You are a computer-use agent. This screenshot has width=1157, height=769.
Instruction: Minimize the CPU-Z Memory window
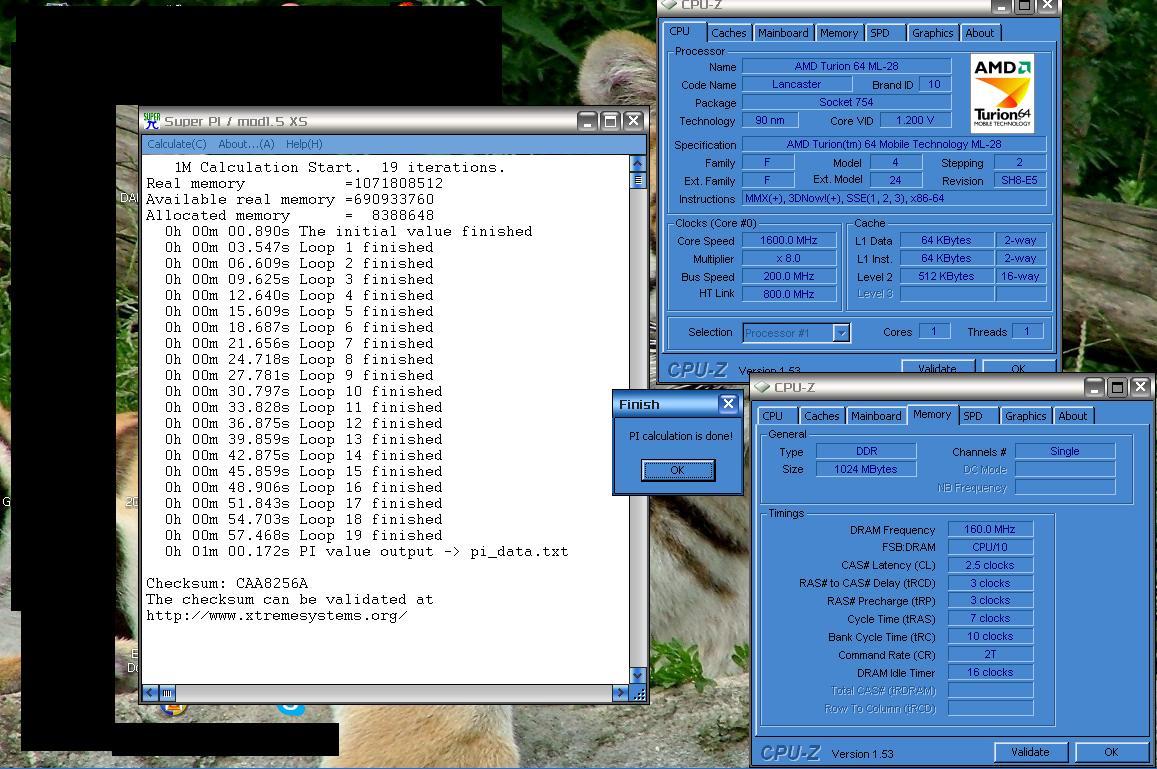(x=1095, y=387)
